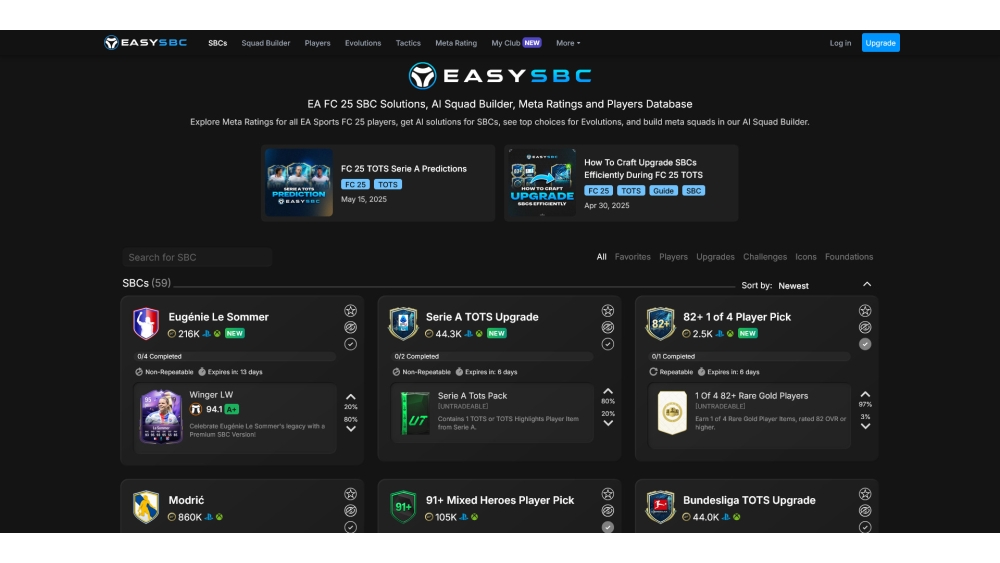Downvote the 82+ 1 of 4 Player Pick
Image resolution: width=1000 pixels, height=563 pixels.
point(865,427)
